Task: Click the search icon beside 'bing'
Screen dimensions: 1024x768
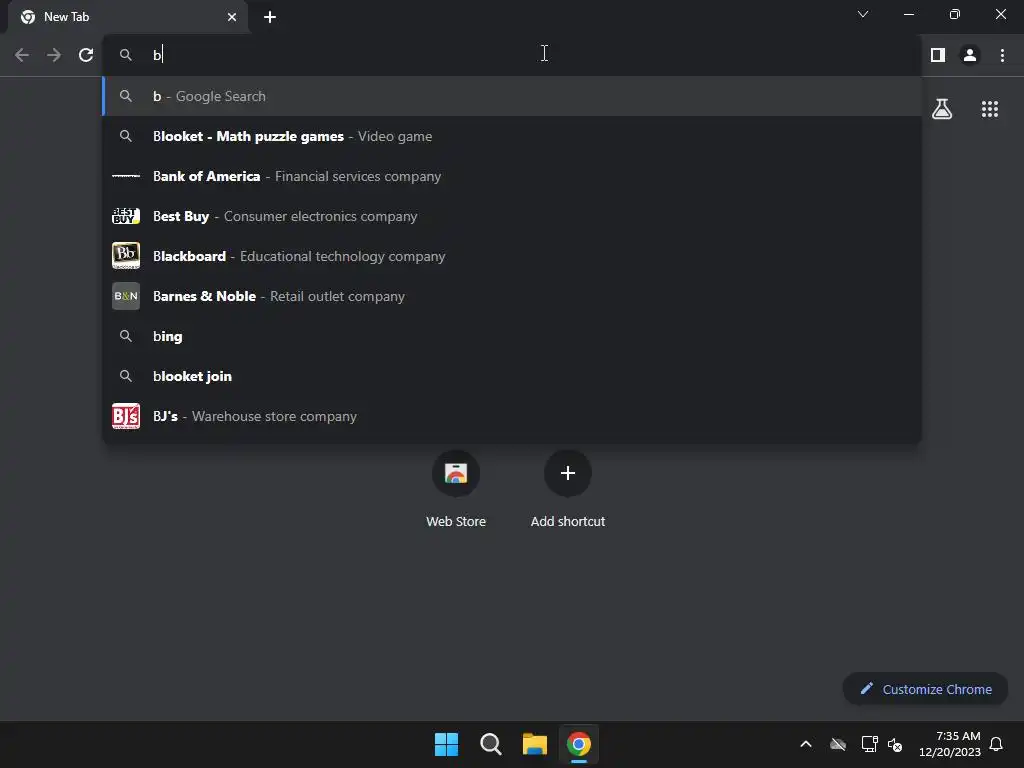Action: (x=126, y=336)
